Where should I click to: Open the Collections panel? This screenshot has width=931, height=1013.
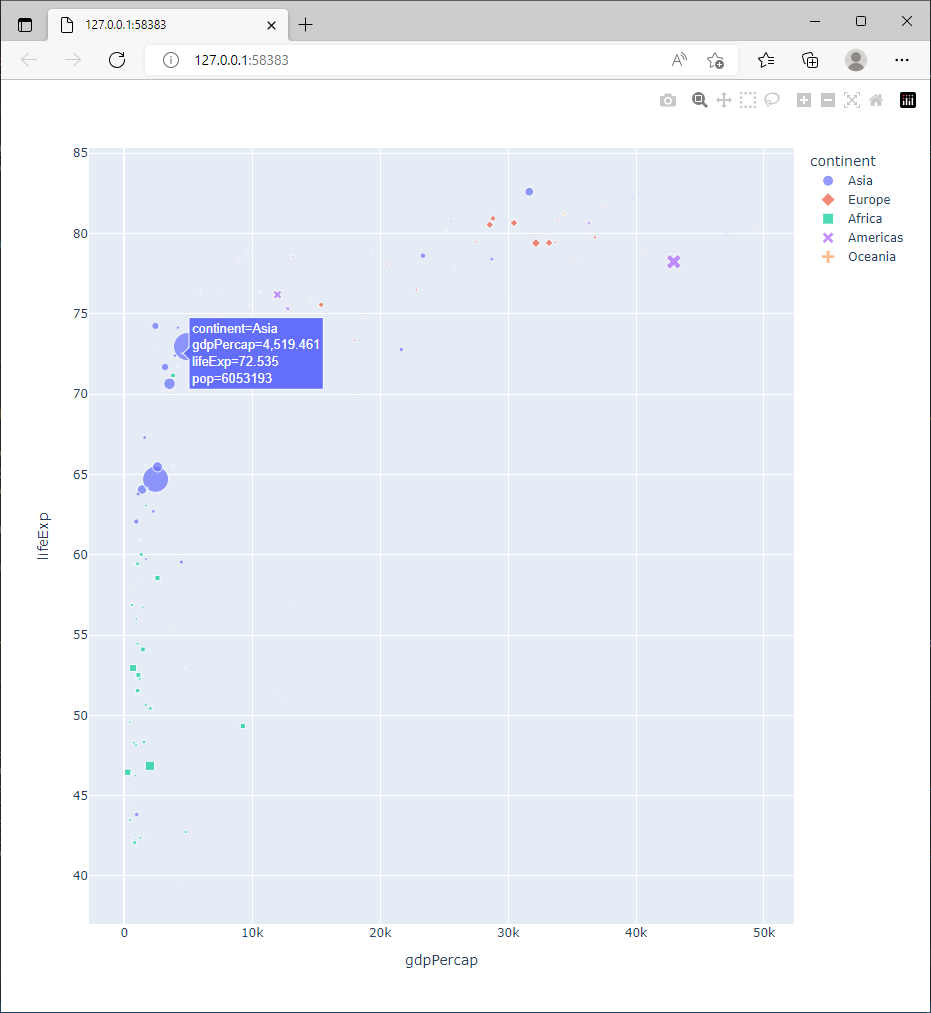pyautogui.click(x=811, y=60)
